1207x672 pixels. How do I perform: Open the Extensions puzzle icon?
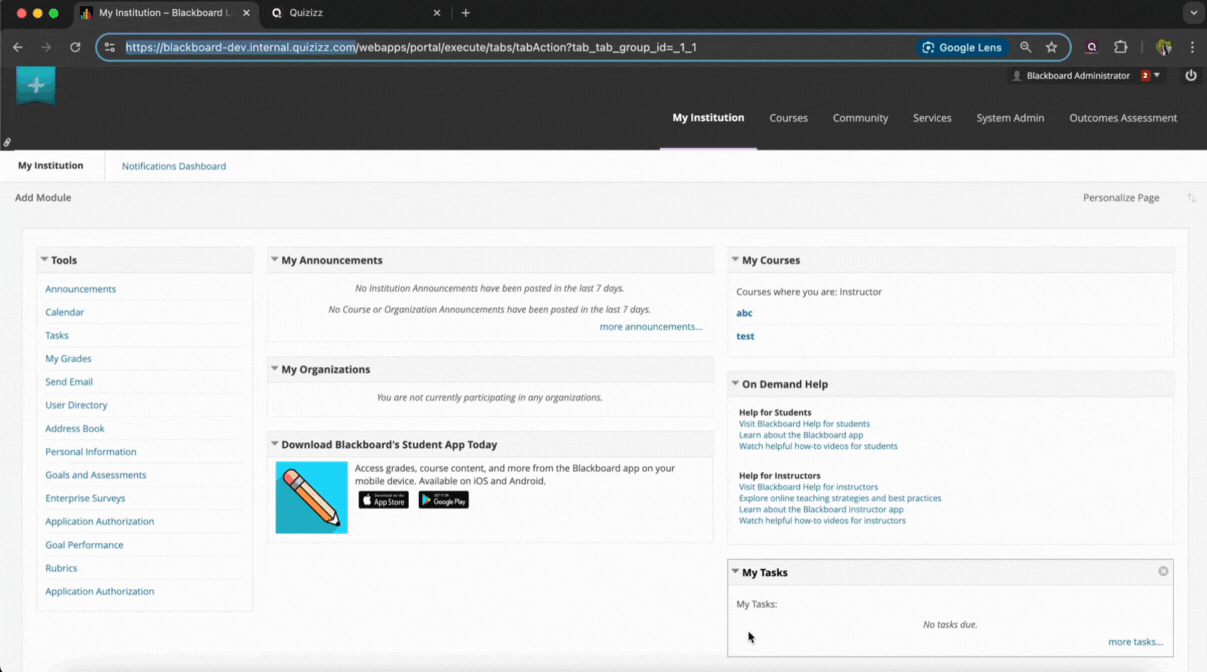[x=1120, y=47]
